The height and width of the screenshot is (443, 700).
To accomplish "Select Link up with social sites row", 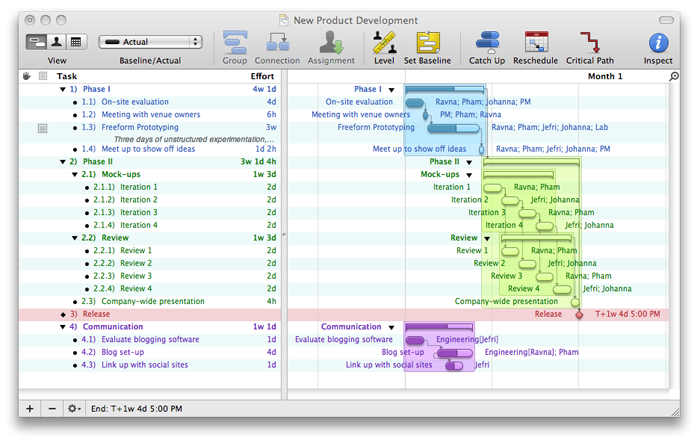I will click(x=150, y=365).
